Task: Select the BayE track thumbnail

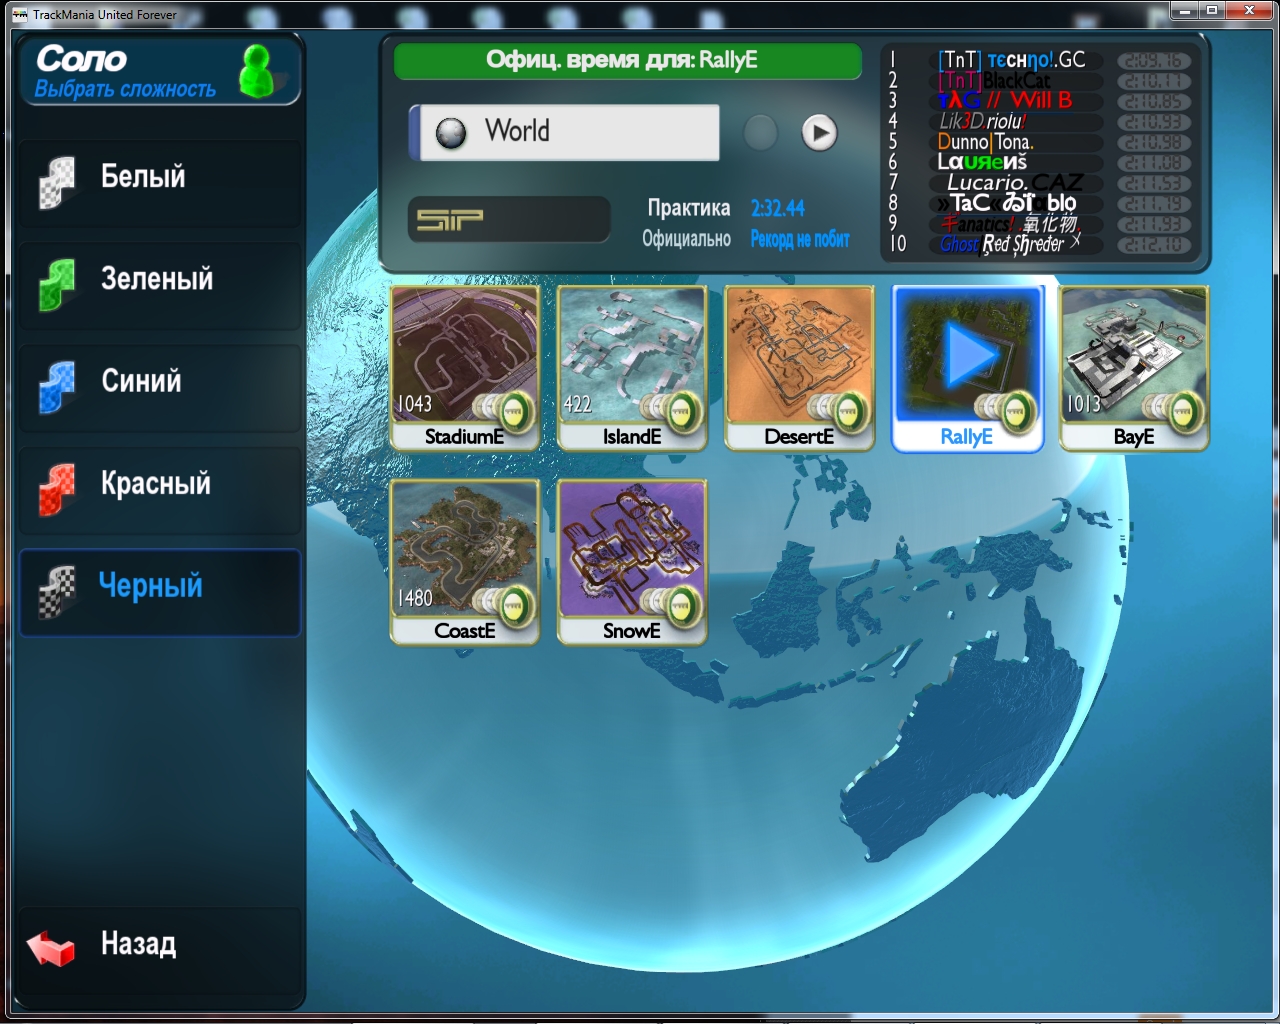Action: (x=1133, y=366)
